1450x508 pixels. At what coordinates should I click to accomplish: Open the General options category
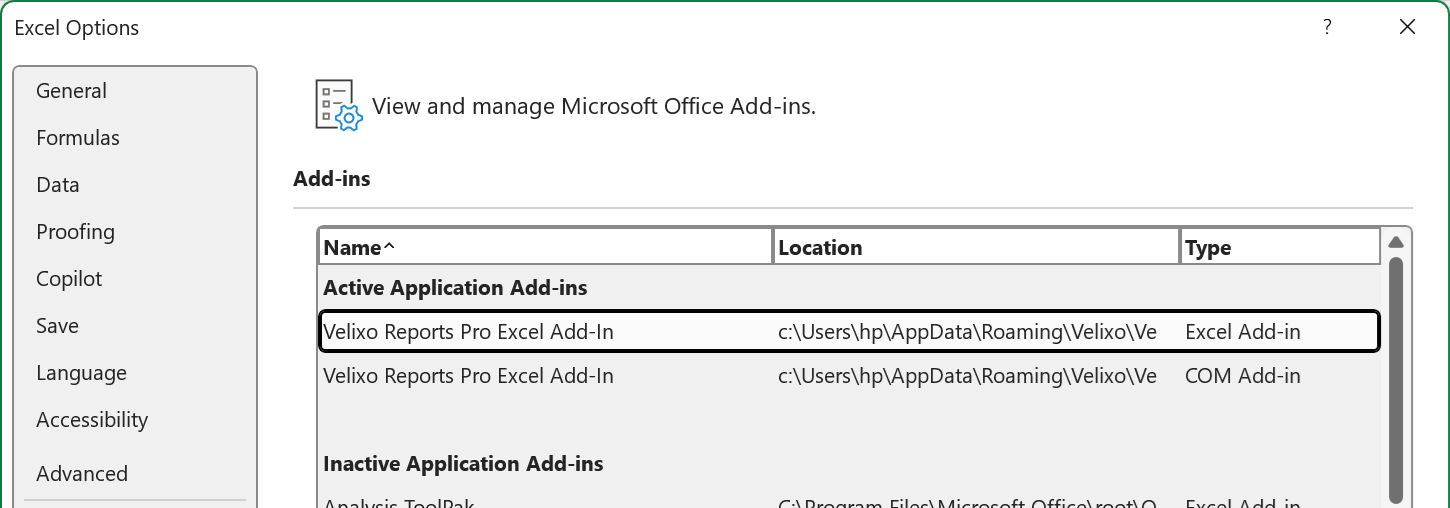tap(71, 91)
